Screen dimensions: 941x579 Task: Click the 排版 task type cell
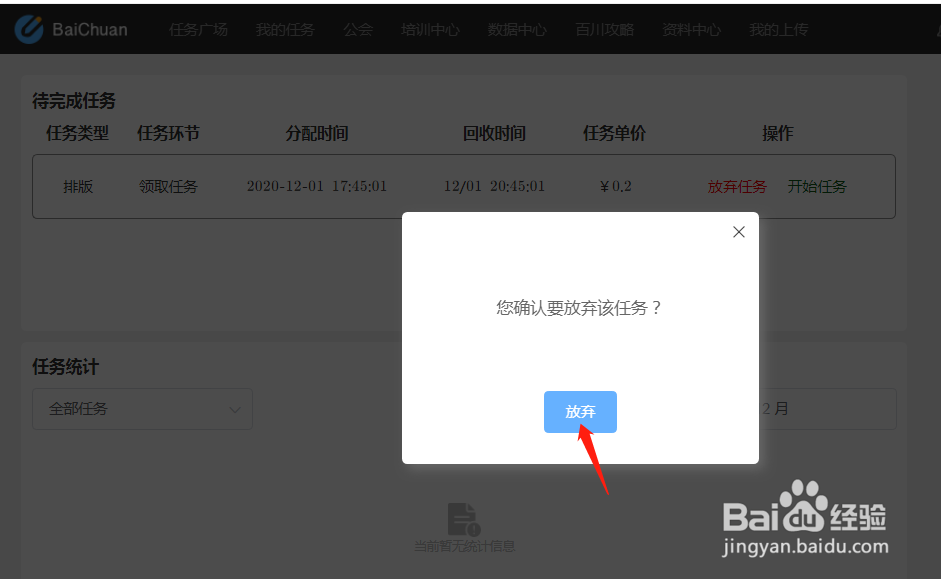78,187
